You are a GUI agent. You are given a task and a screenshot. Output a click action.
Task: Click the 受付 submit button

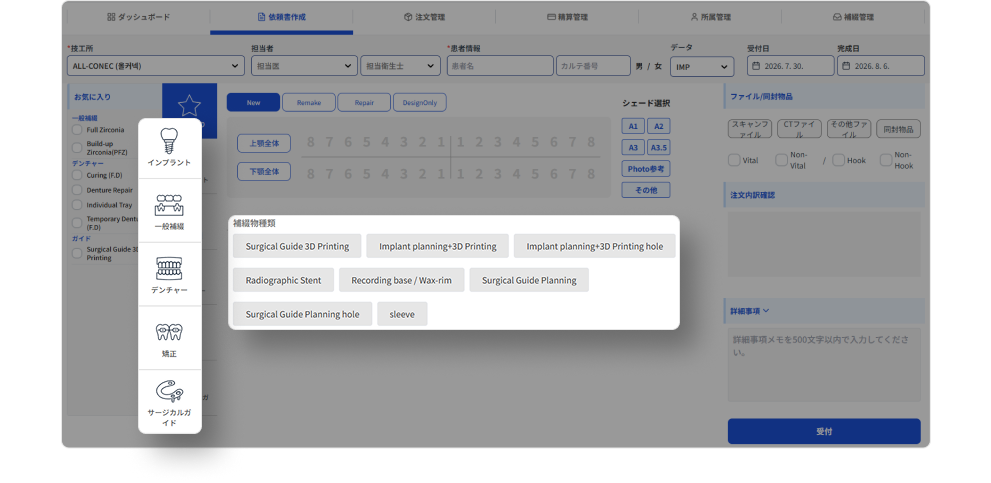(824, 431)
